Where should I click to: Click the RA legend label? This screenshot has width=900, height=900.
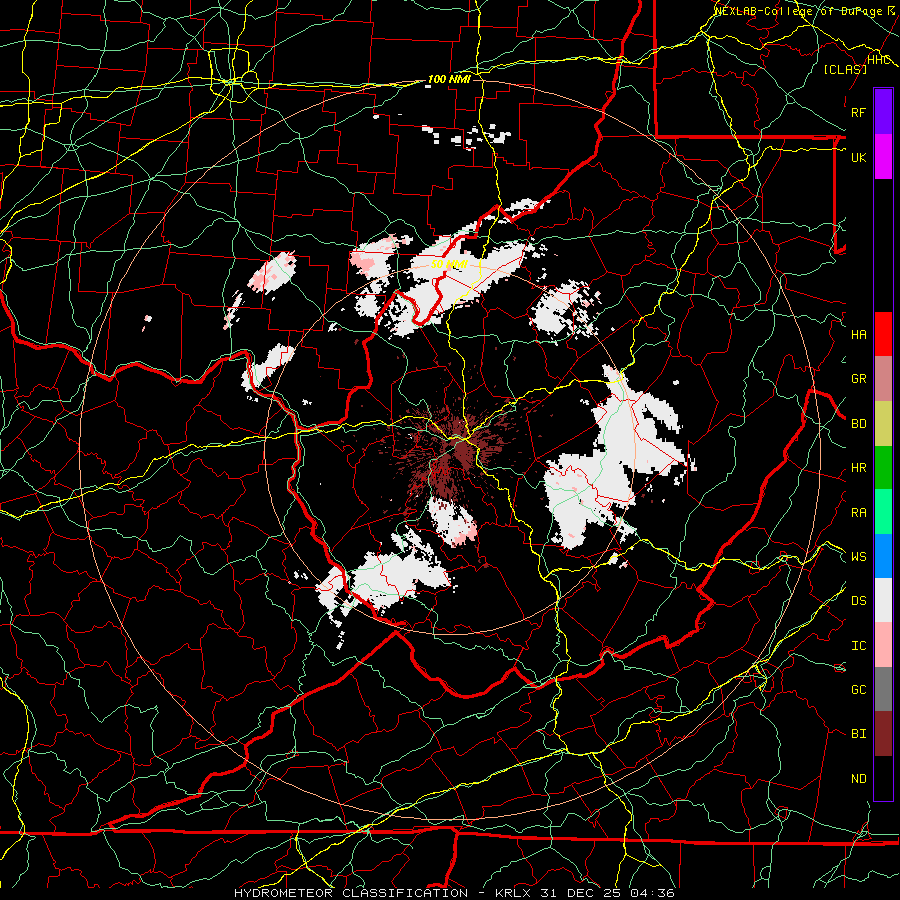pyautogui.click(x=858, y=512)
